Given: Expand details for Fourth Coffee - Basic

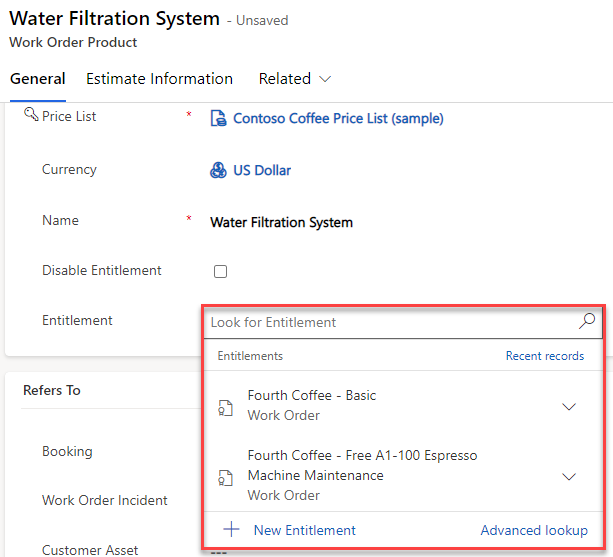Looking at the screenshot, I should tap(569, 407).
